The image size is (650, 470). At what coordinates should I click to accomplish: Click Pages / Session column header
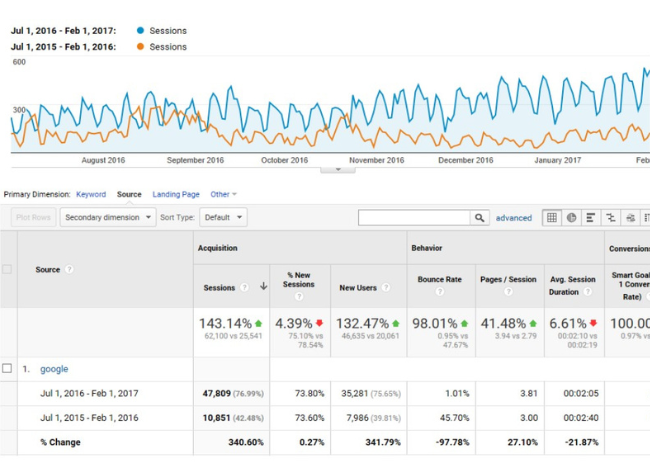click(508, 279)
